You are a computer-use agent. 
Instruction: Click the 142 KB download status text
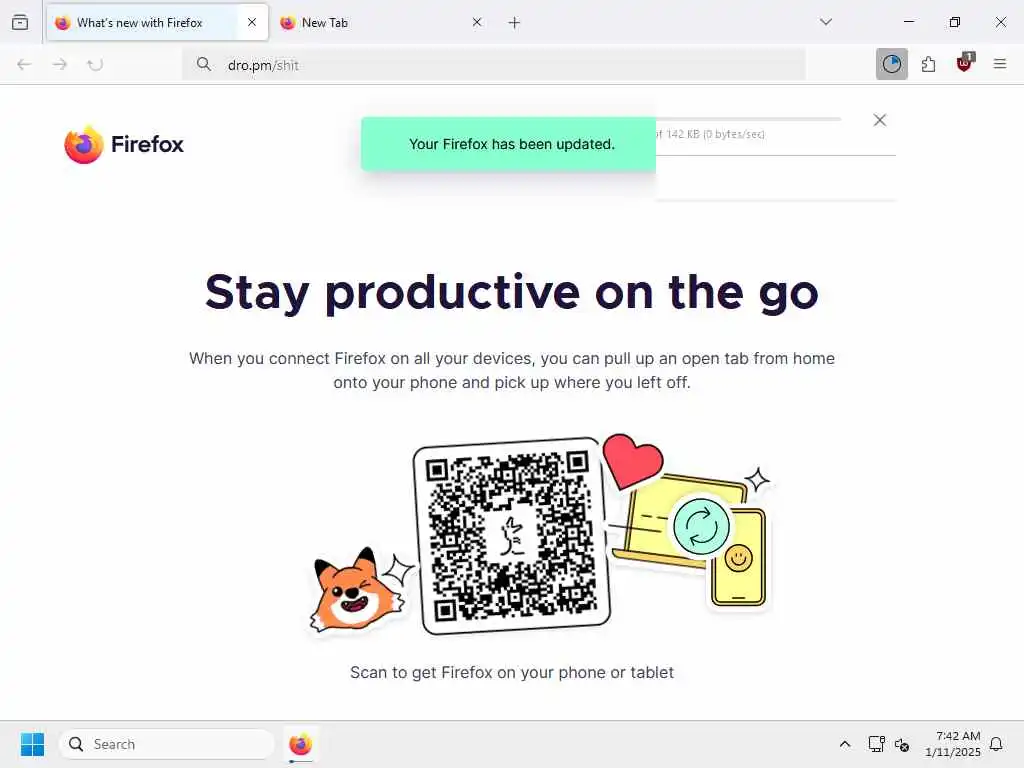[711, 134]
